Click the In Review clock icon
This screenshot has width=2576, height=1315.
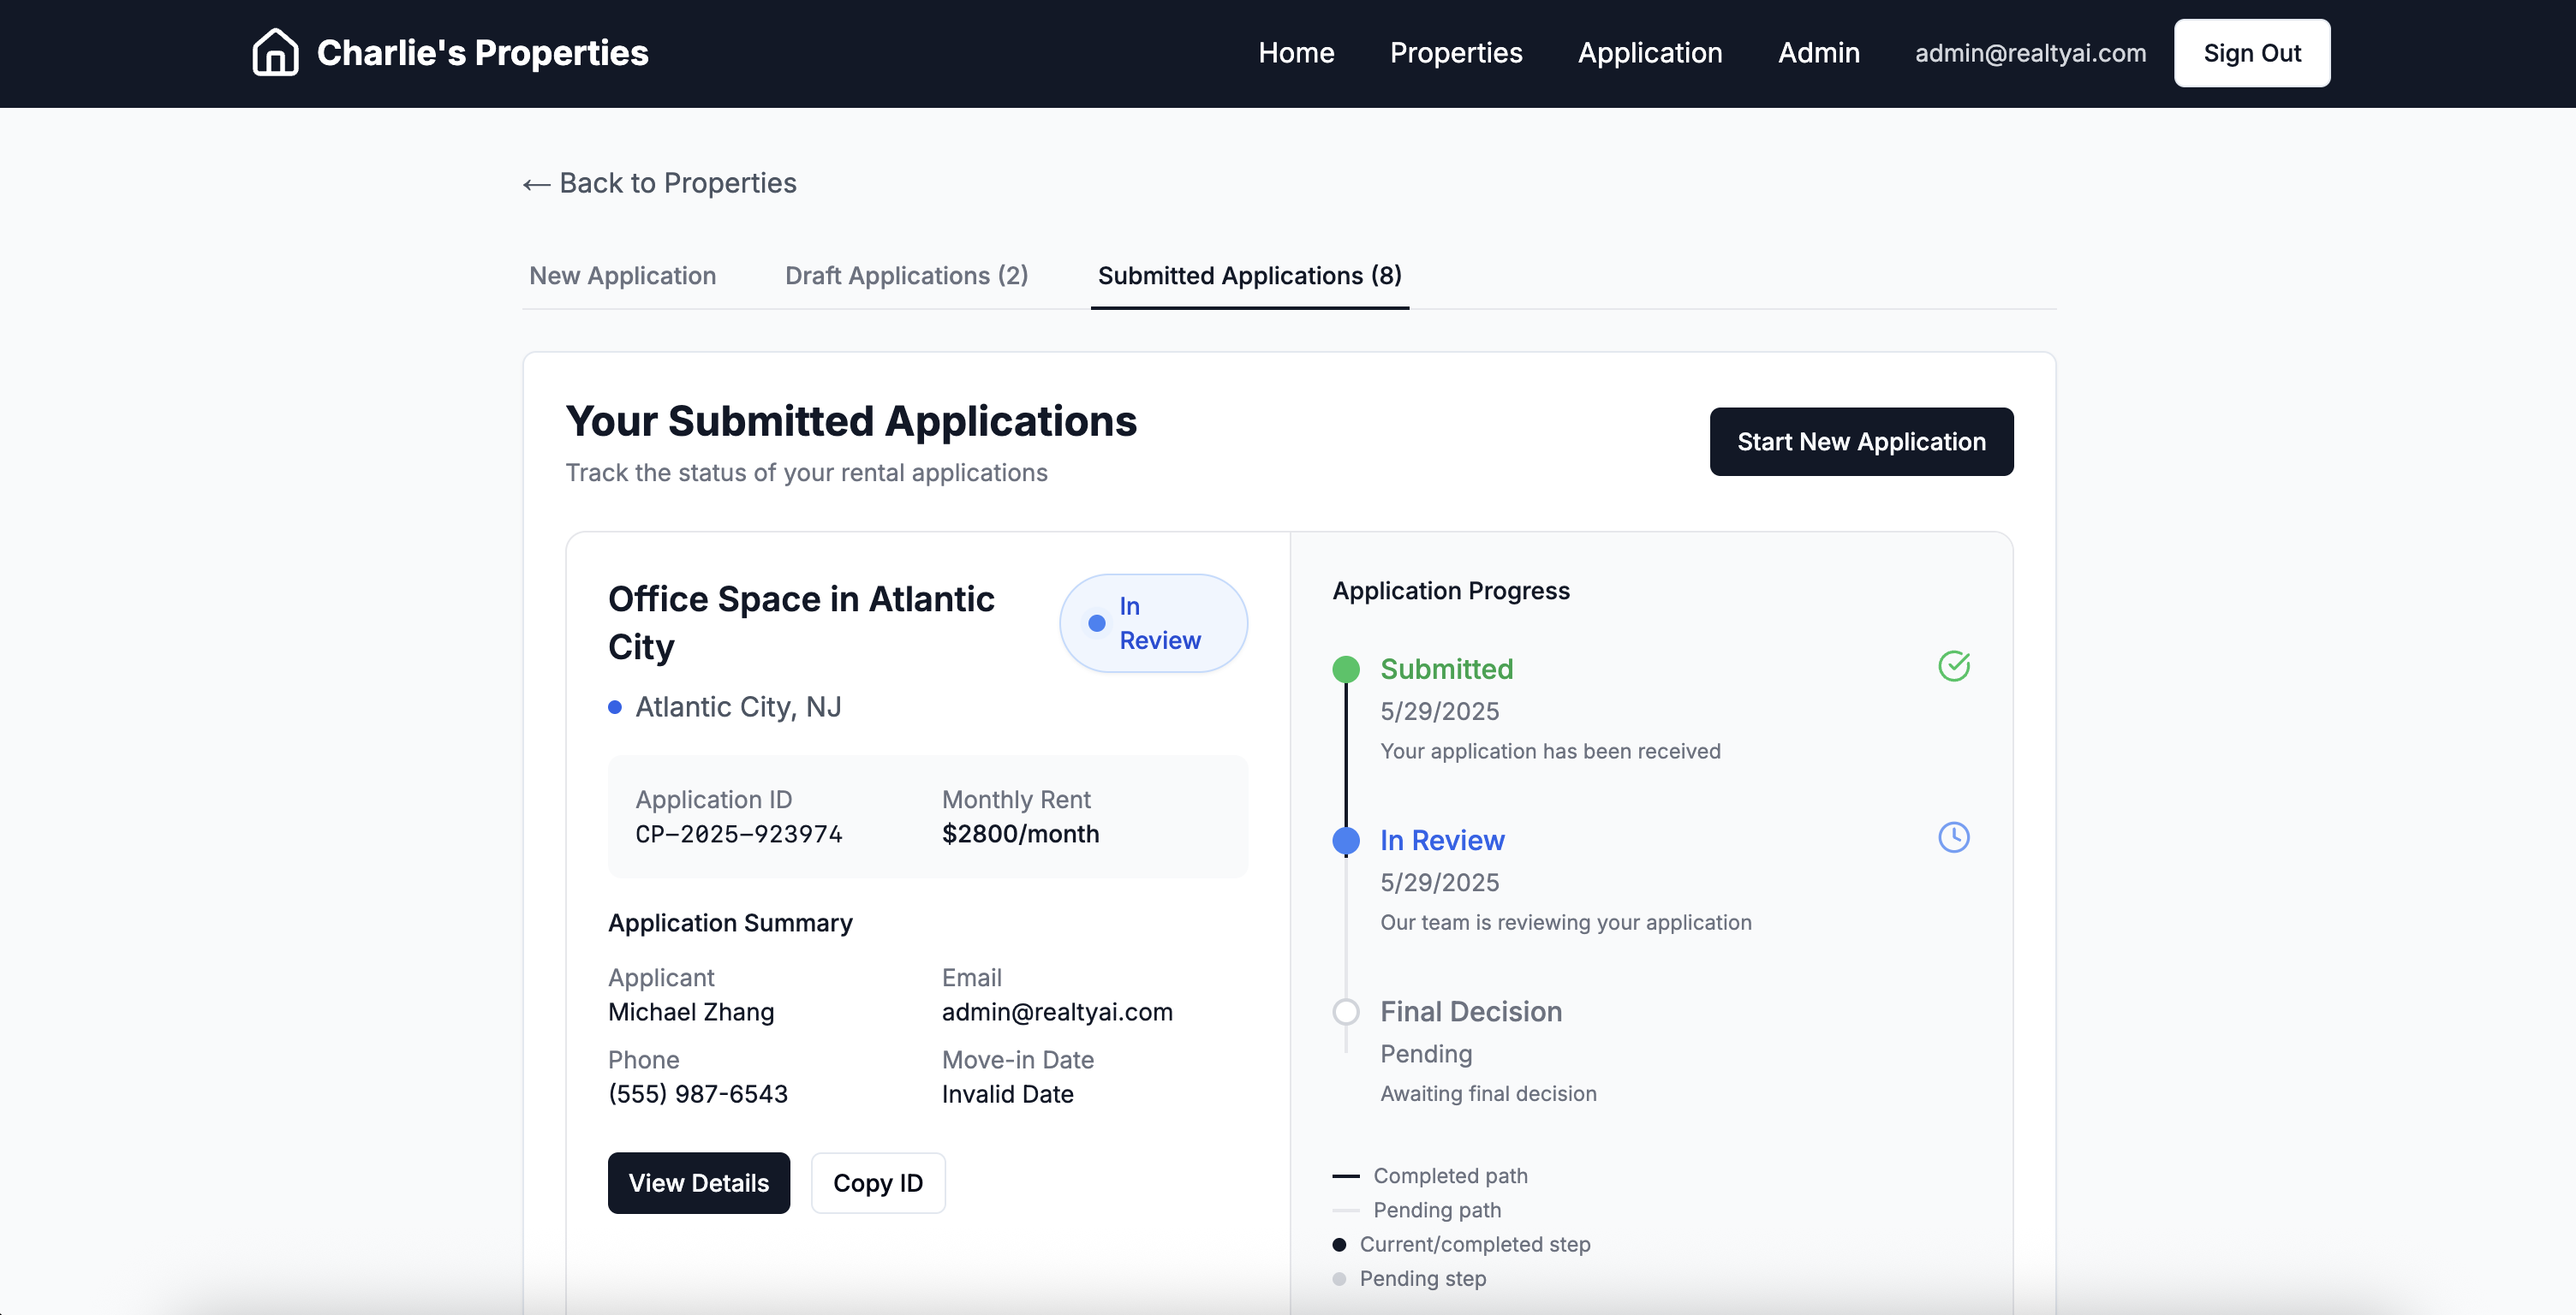click(x=1953, y=837)
